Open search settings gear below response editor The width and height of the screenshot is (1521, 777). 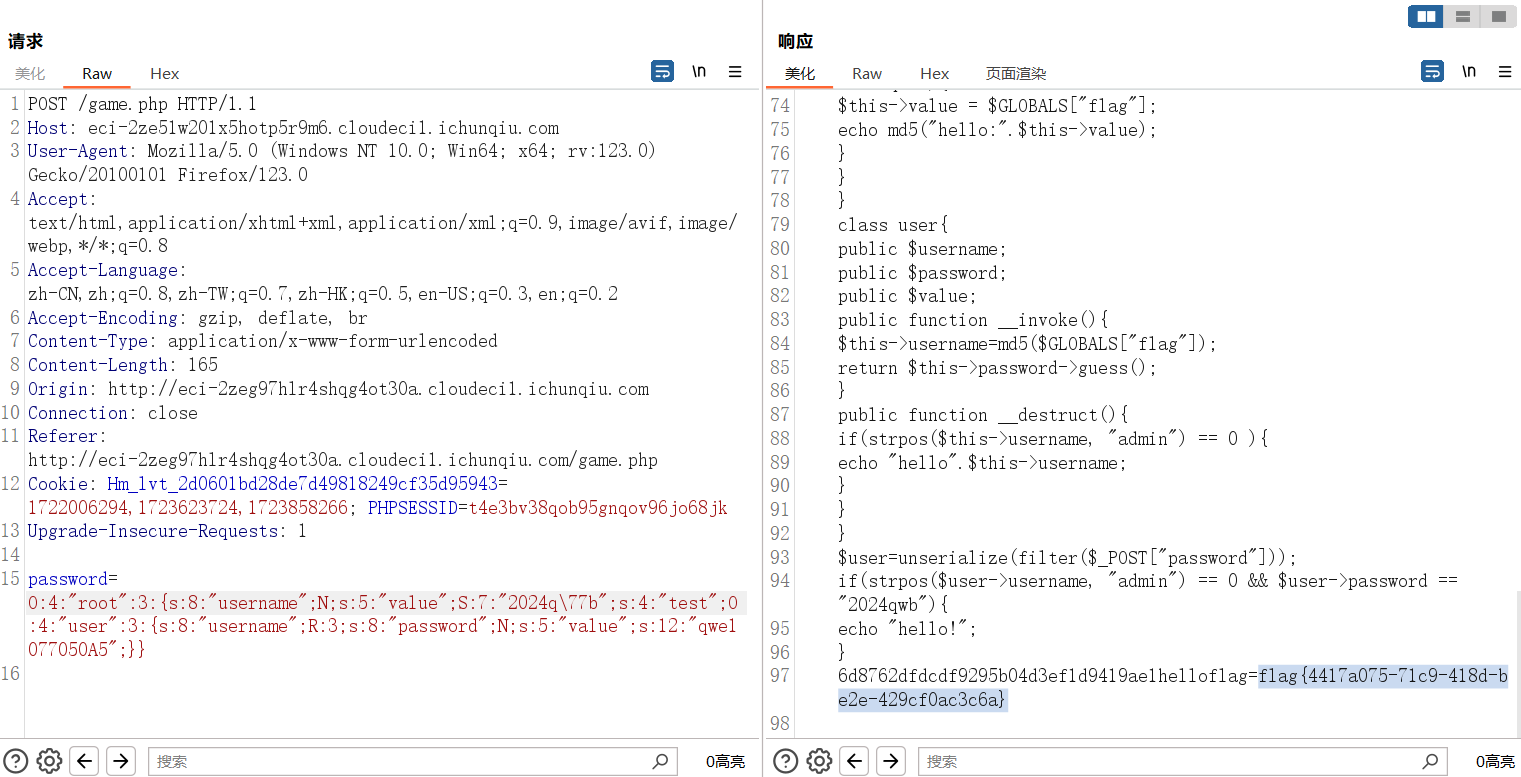[819, 761]
